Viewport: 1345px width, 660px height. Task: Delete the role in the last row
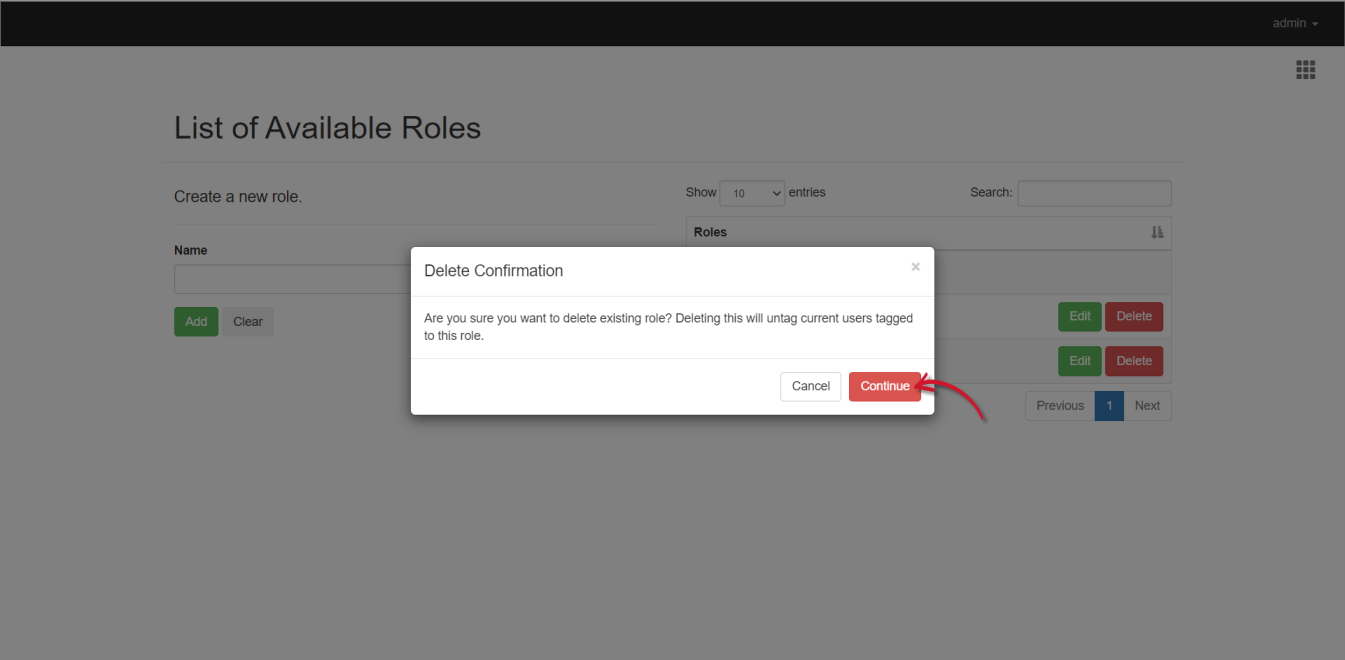1133,361
